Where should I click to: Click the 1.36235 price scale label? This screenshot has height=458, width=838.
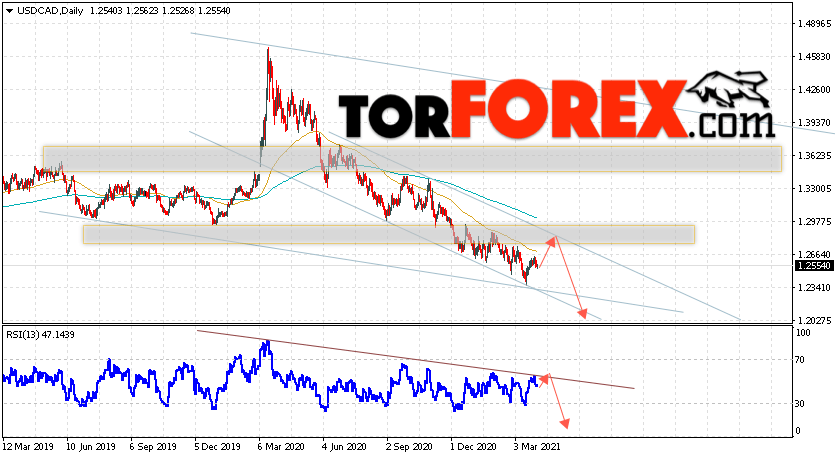tap(814, 156)
